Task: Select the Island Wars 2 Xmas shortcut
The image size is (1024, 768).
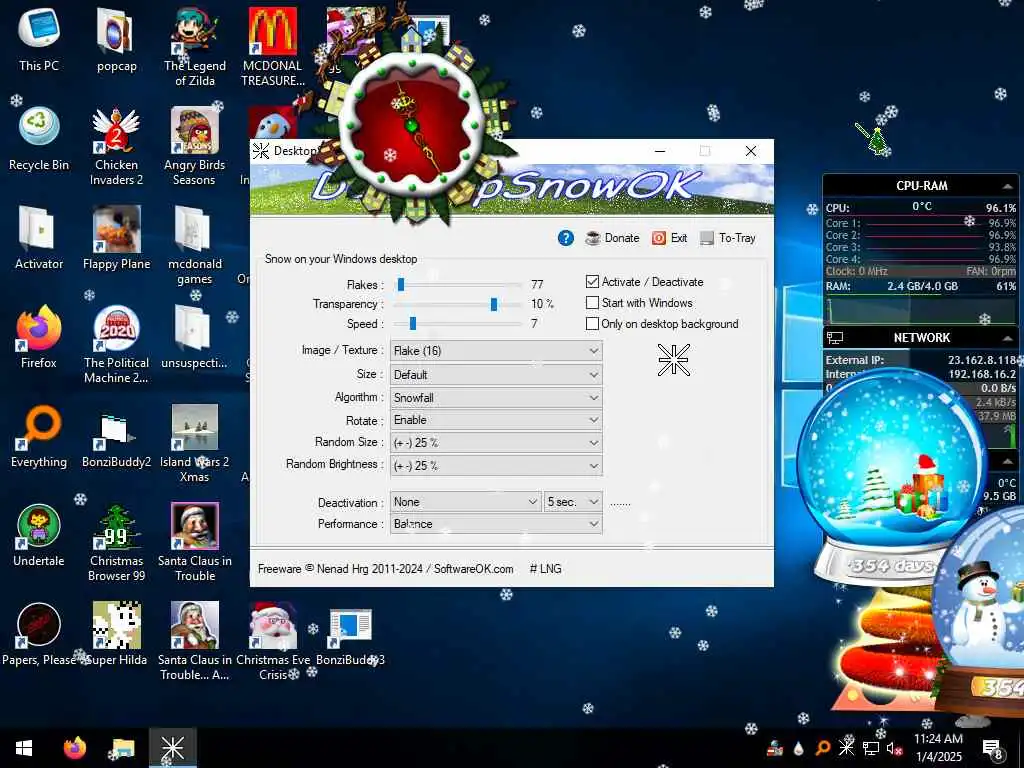Action: pos(195,444)
